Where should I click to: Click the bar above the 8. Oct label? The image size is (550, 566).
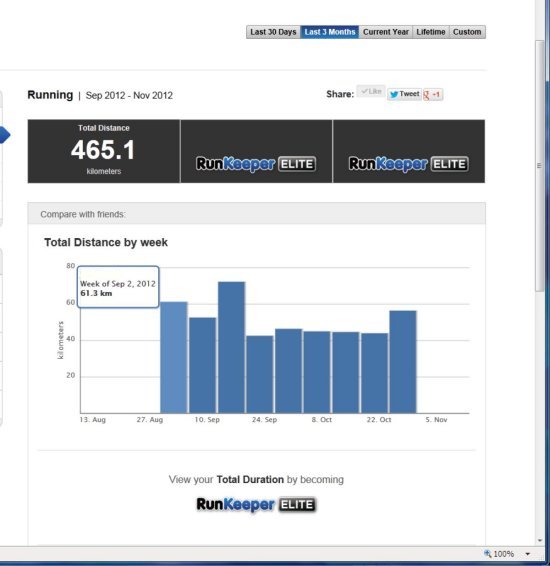pyautogui.click(x=317, y=372)
